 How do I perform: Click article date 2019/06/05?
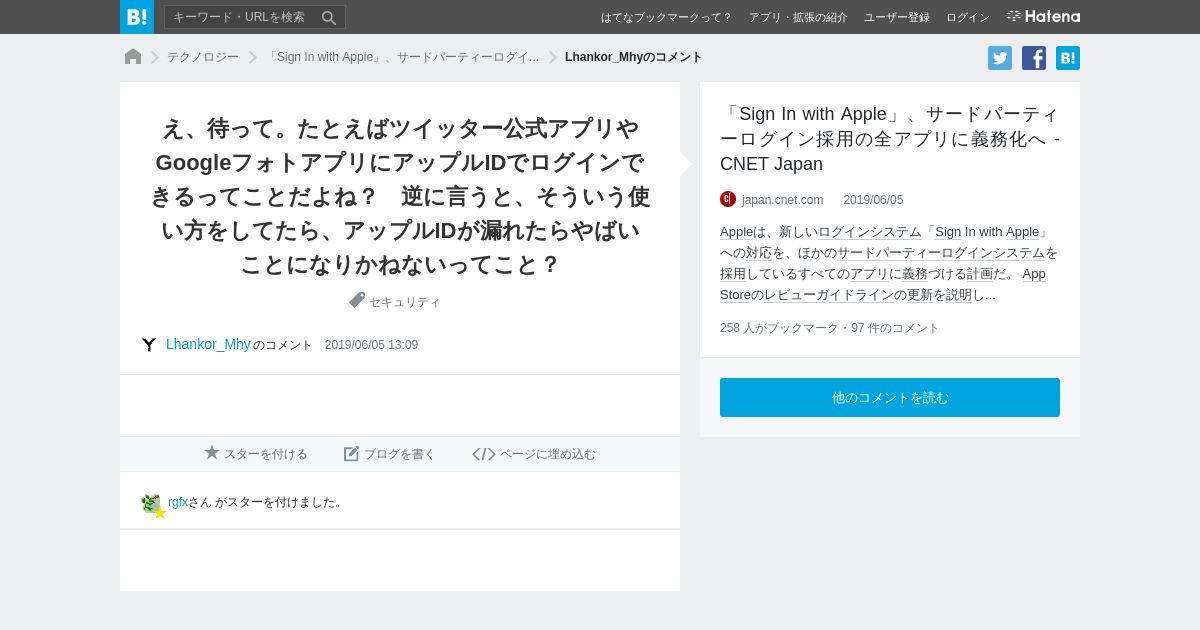(x=873, y=200)
